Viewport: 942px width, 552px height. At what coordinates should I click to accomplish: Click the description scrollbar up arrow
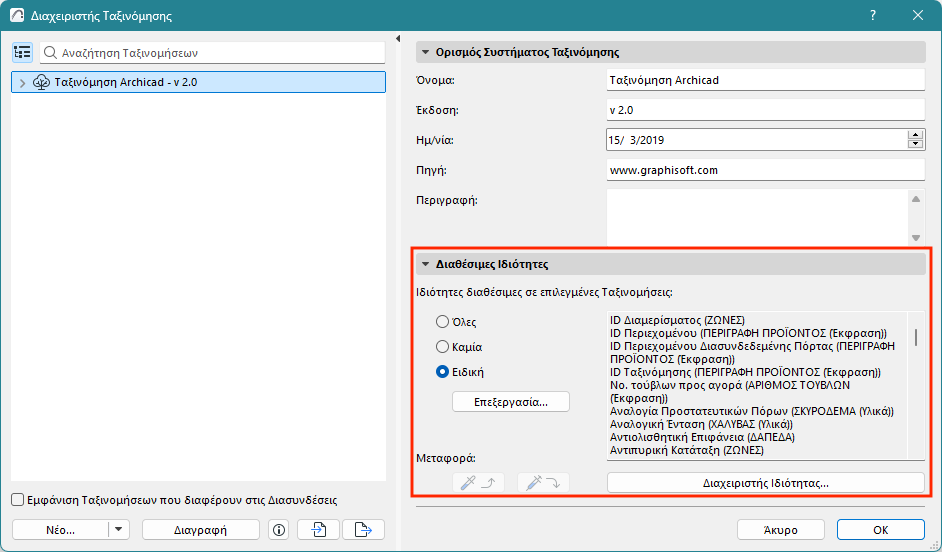(916, 199)
